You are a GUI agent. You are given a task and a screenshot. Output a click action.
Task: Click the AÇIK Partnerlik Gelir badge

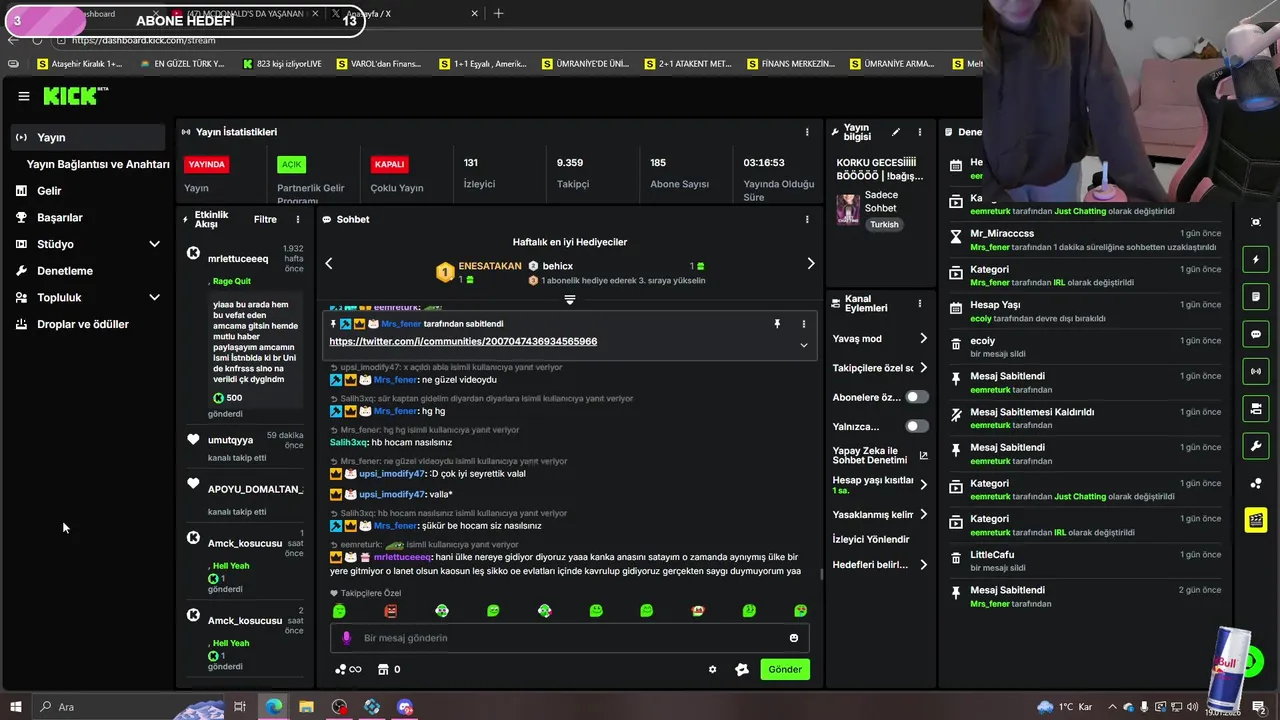click(x=291, y=164)
